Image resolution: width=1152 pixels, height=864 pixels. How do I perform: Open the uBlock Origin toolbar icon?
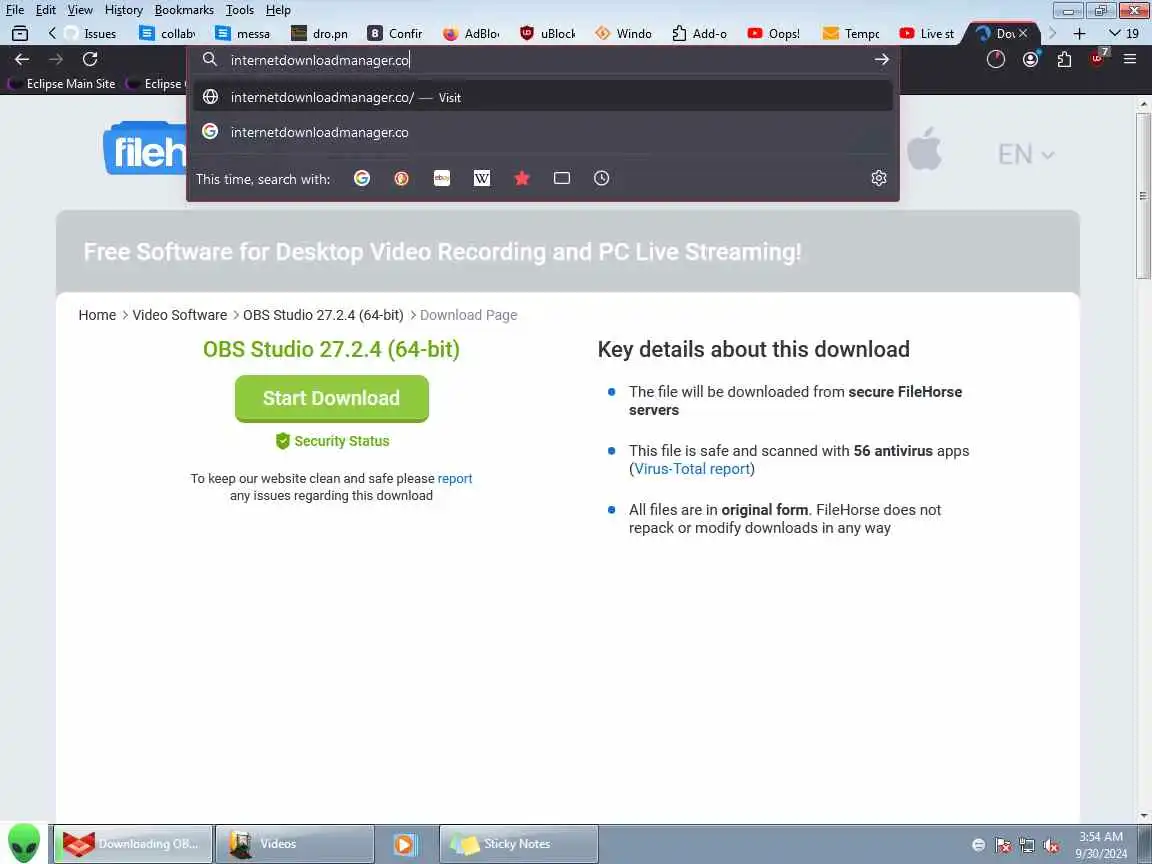1098,58
